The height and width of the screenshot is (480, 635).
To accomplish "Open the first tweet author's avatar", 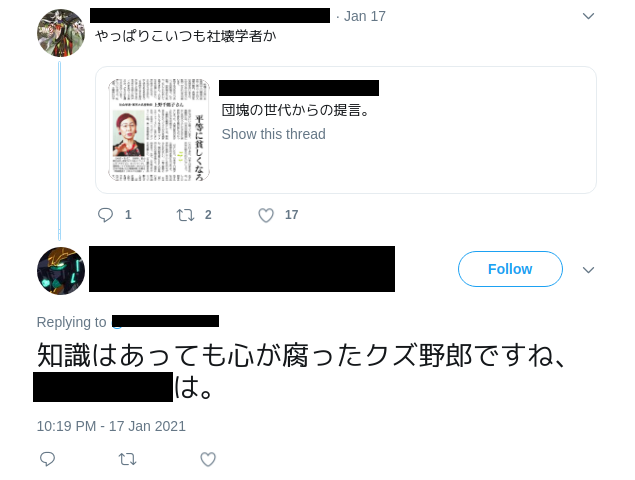I will pyautogui.click(x=61, y=33).
